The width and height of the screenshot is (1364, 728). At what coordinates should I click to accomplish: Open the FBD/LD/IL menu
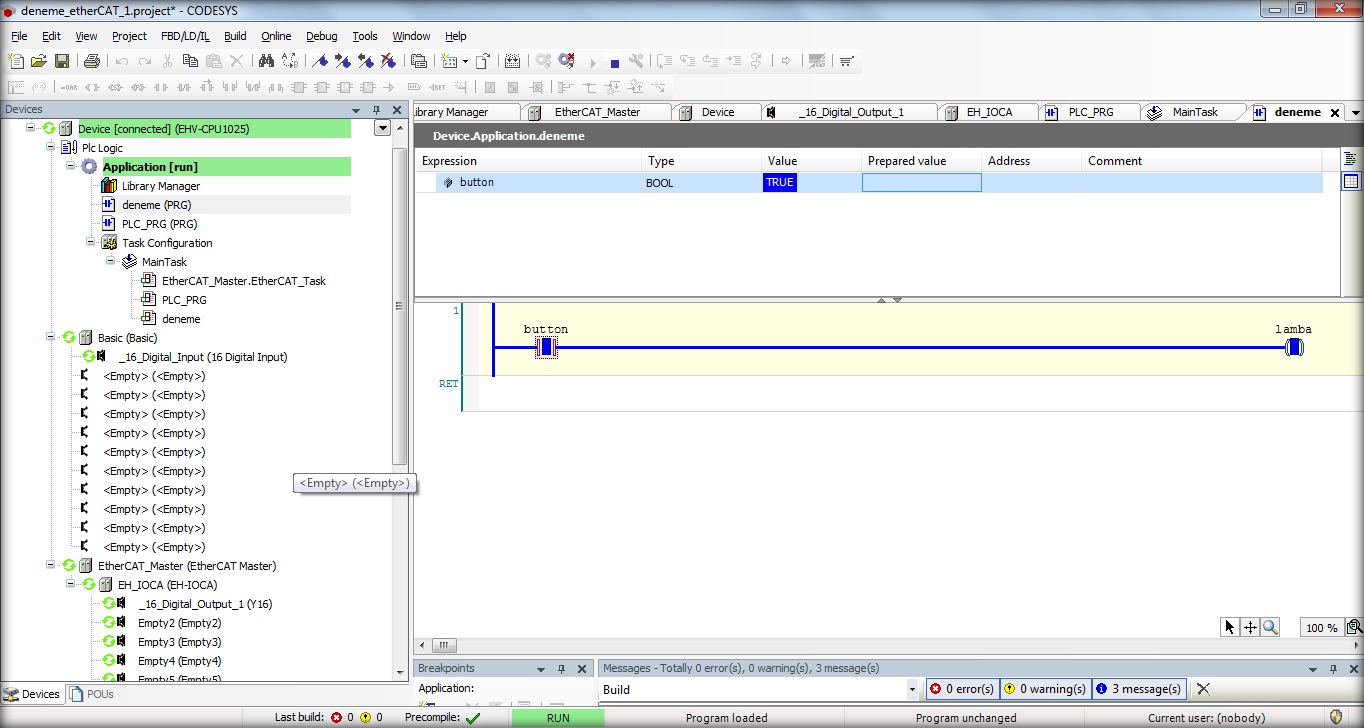coord(185,36)
